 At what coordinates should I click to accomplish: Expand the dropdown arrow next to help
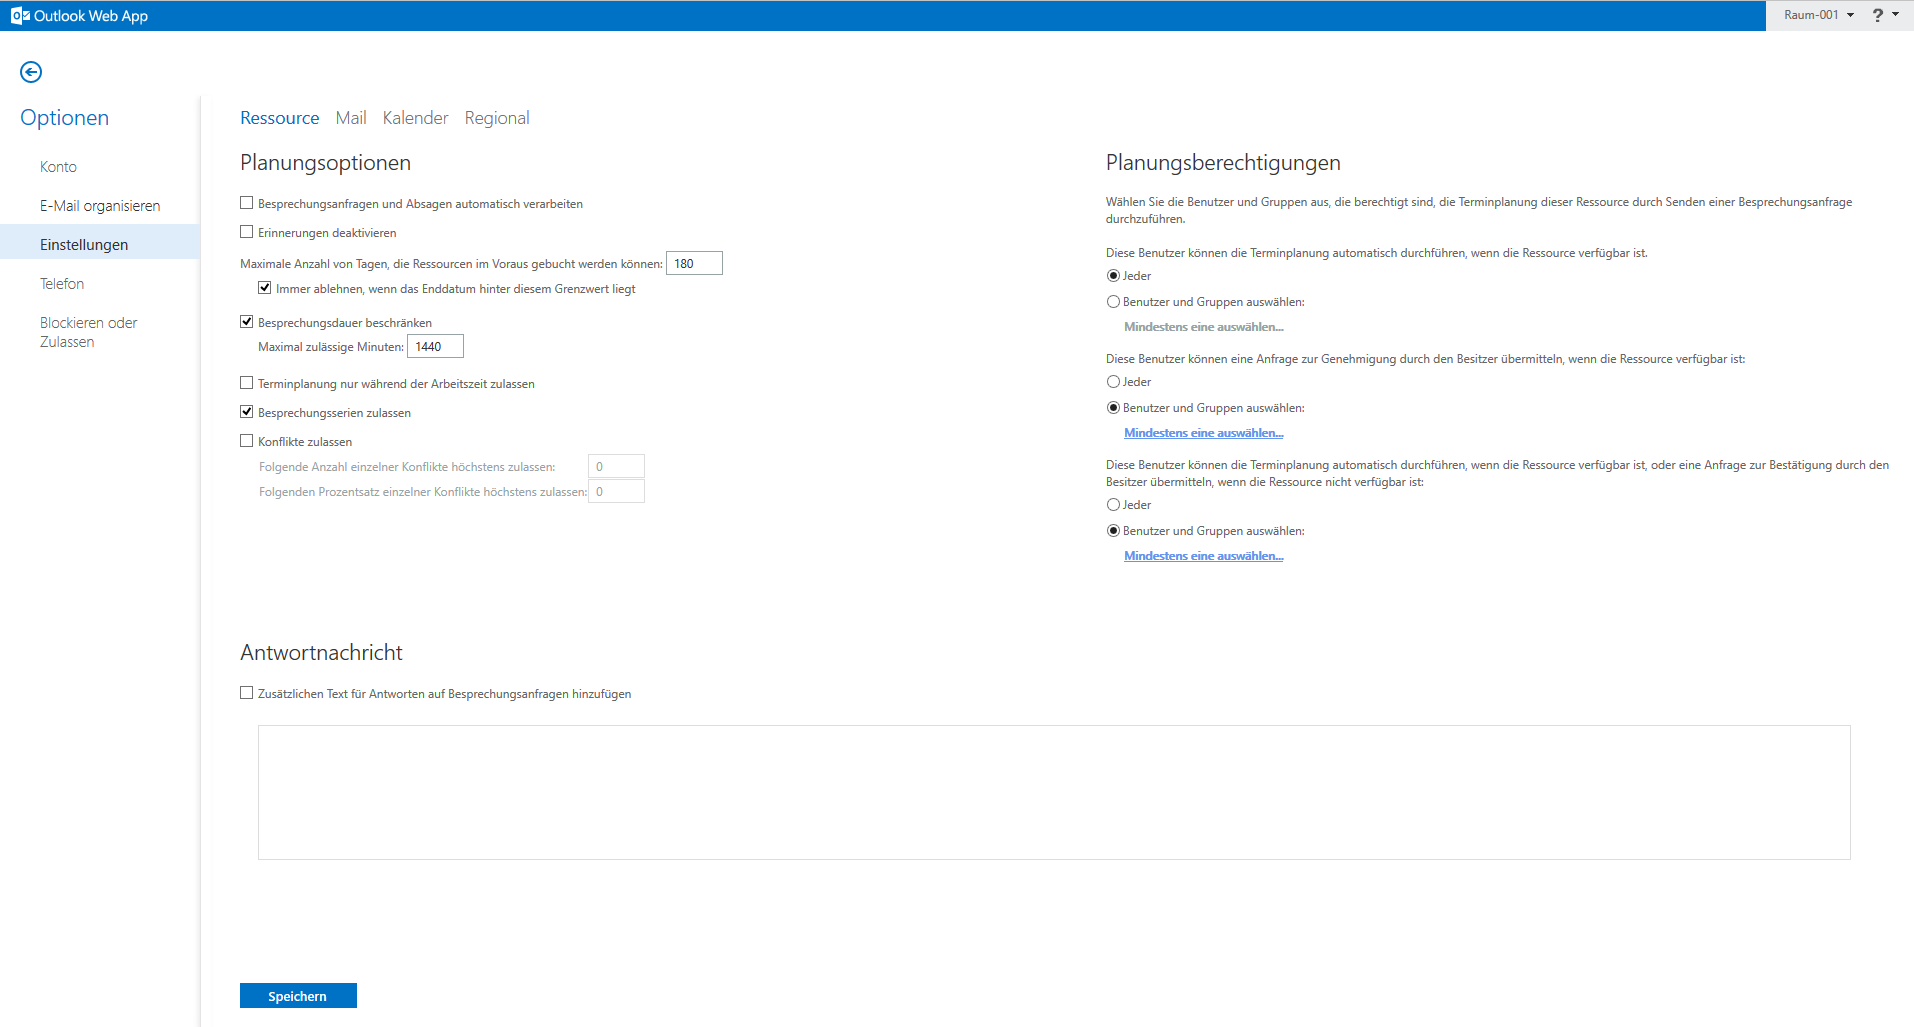coord(1895,15)
